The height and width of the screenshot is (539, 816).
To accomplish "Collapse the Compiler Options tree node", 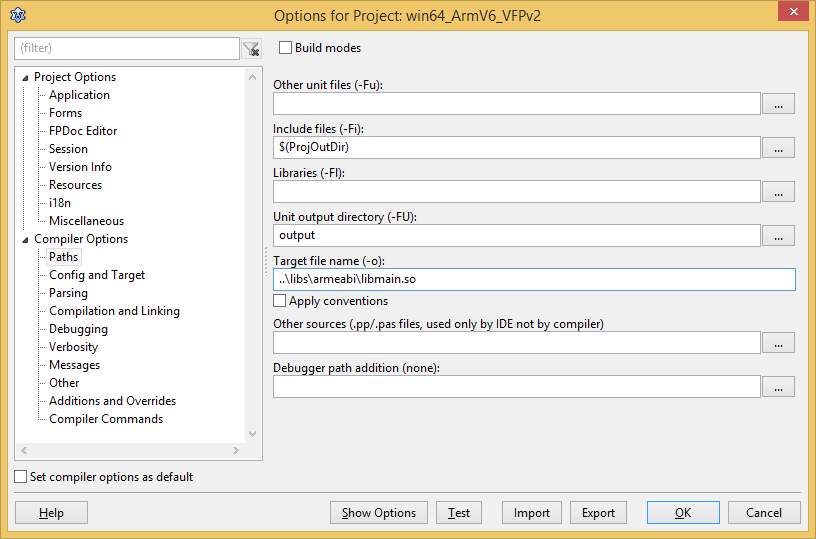I will point(25,239).
